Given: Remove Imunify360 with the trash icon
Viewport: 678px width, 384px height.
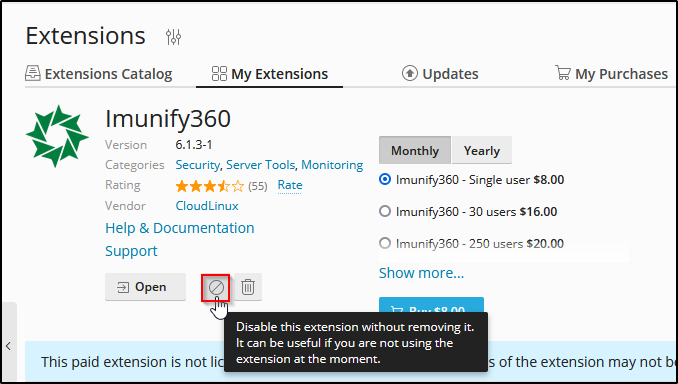Looking at the screenshot, I should click(248, 287).
